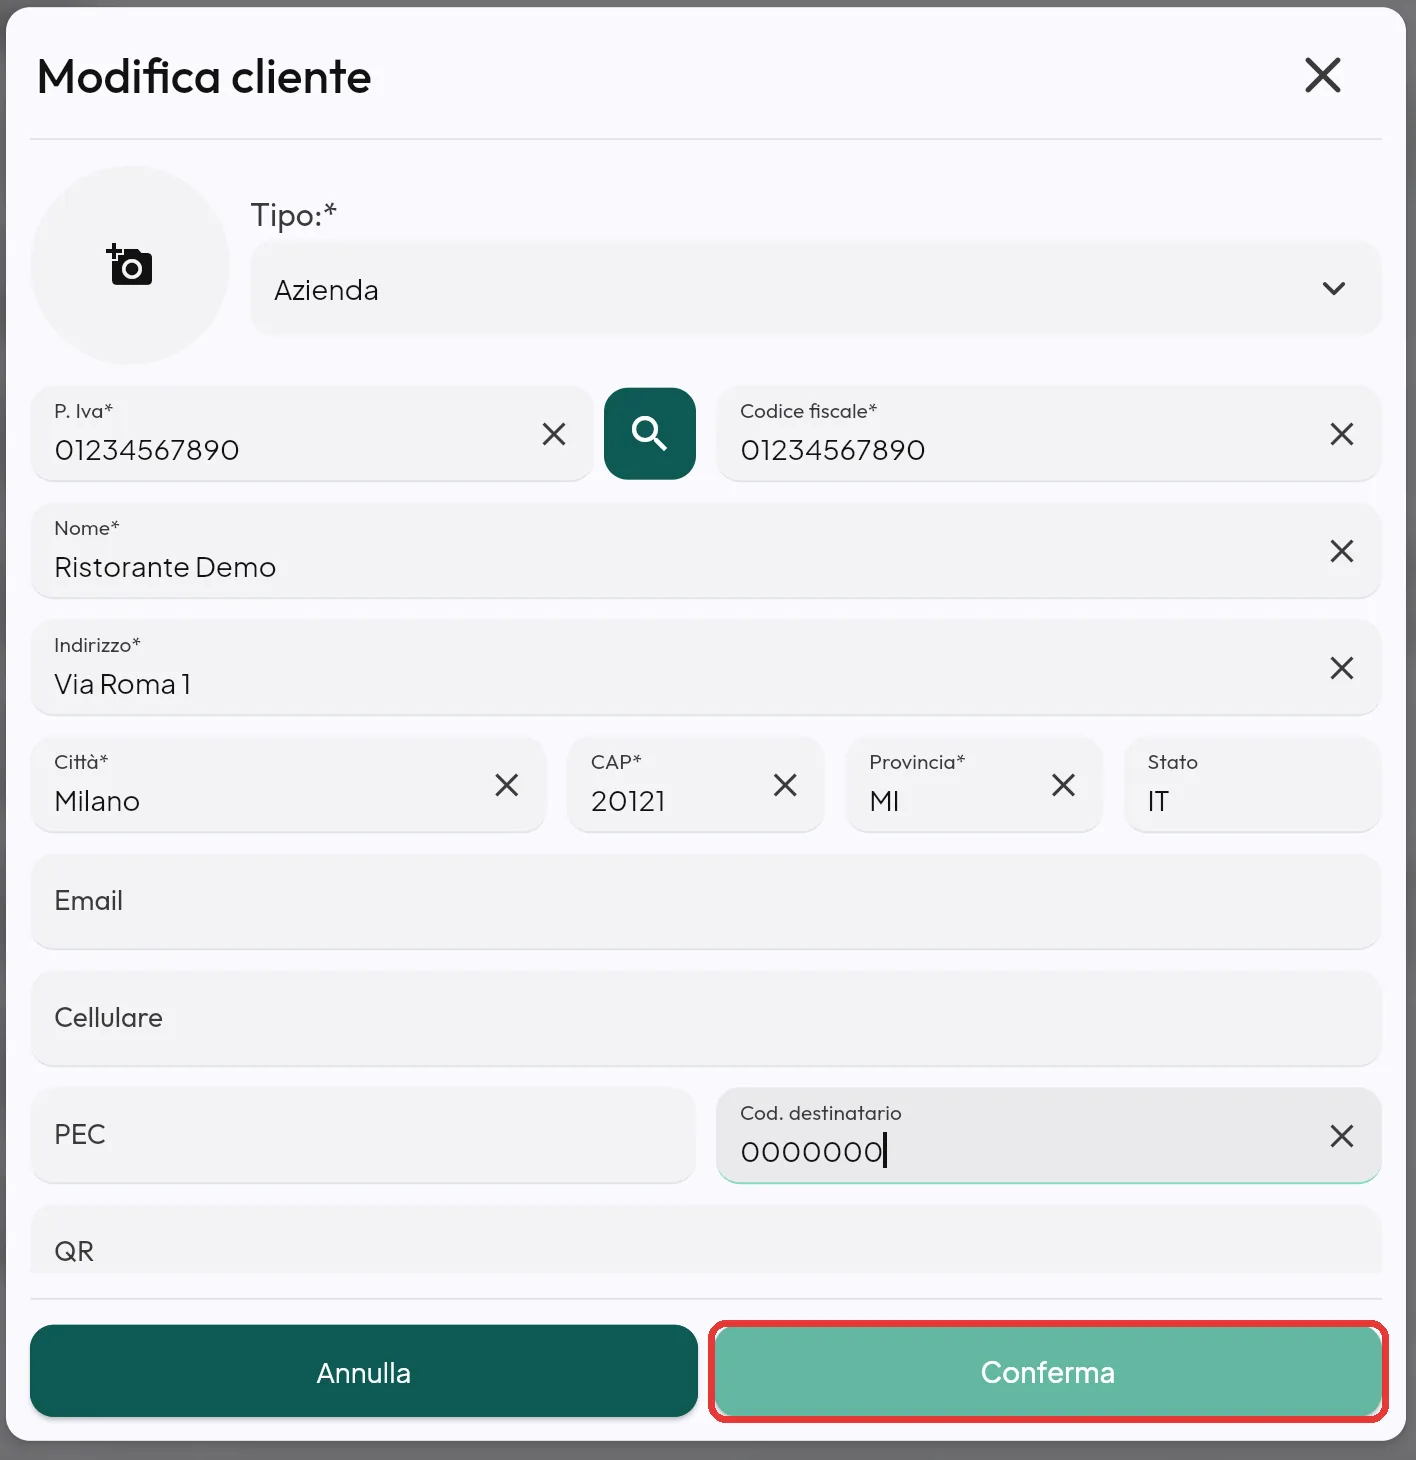Close the Modifica cliente dialog
This screenshot has height=1460, width=1416.
(1322, 75)
